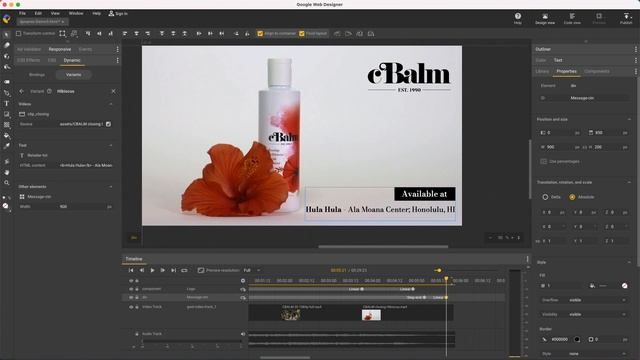Toggle the Align to container checkbox

pyautogui.click(x=260, y=33)
